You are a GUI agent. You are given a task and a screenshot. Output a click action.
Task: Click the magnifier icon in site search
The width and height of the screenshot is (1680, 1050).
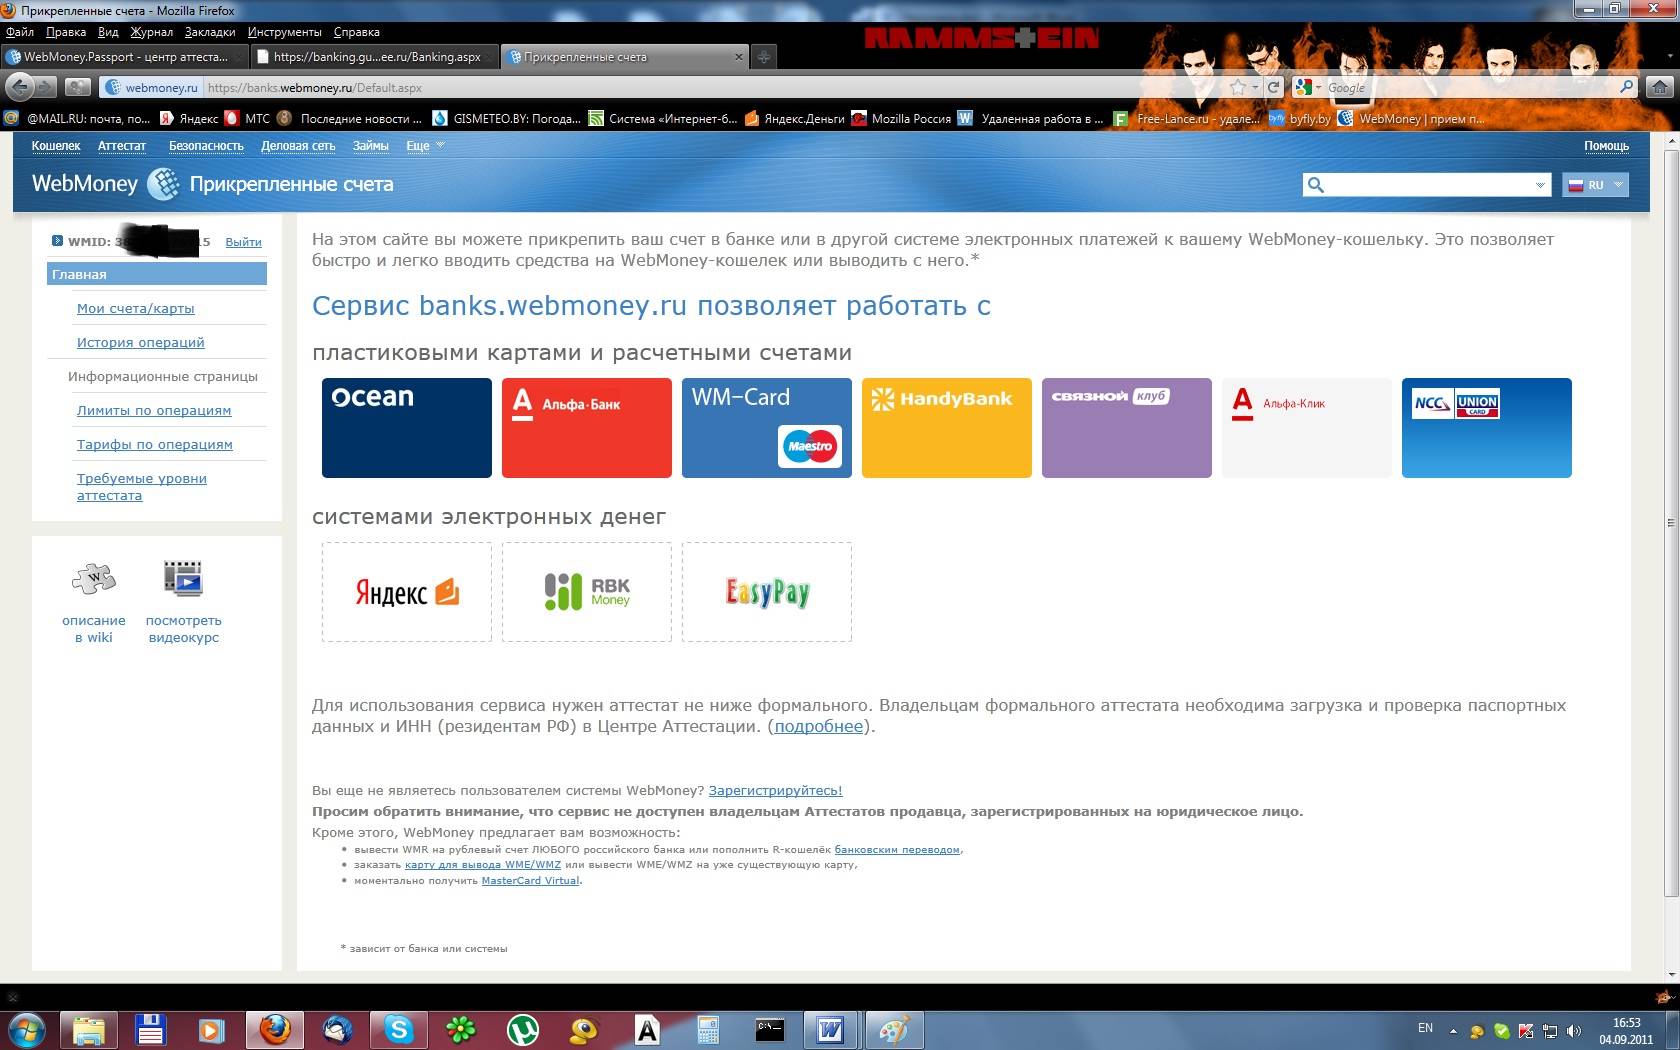(1316, 185)
